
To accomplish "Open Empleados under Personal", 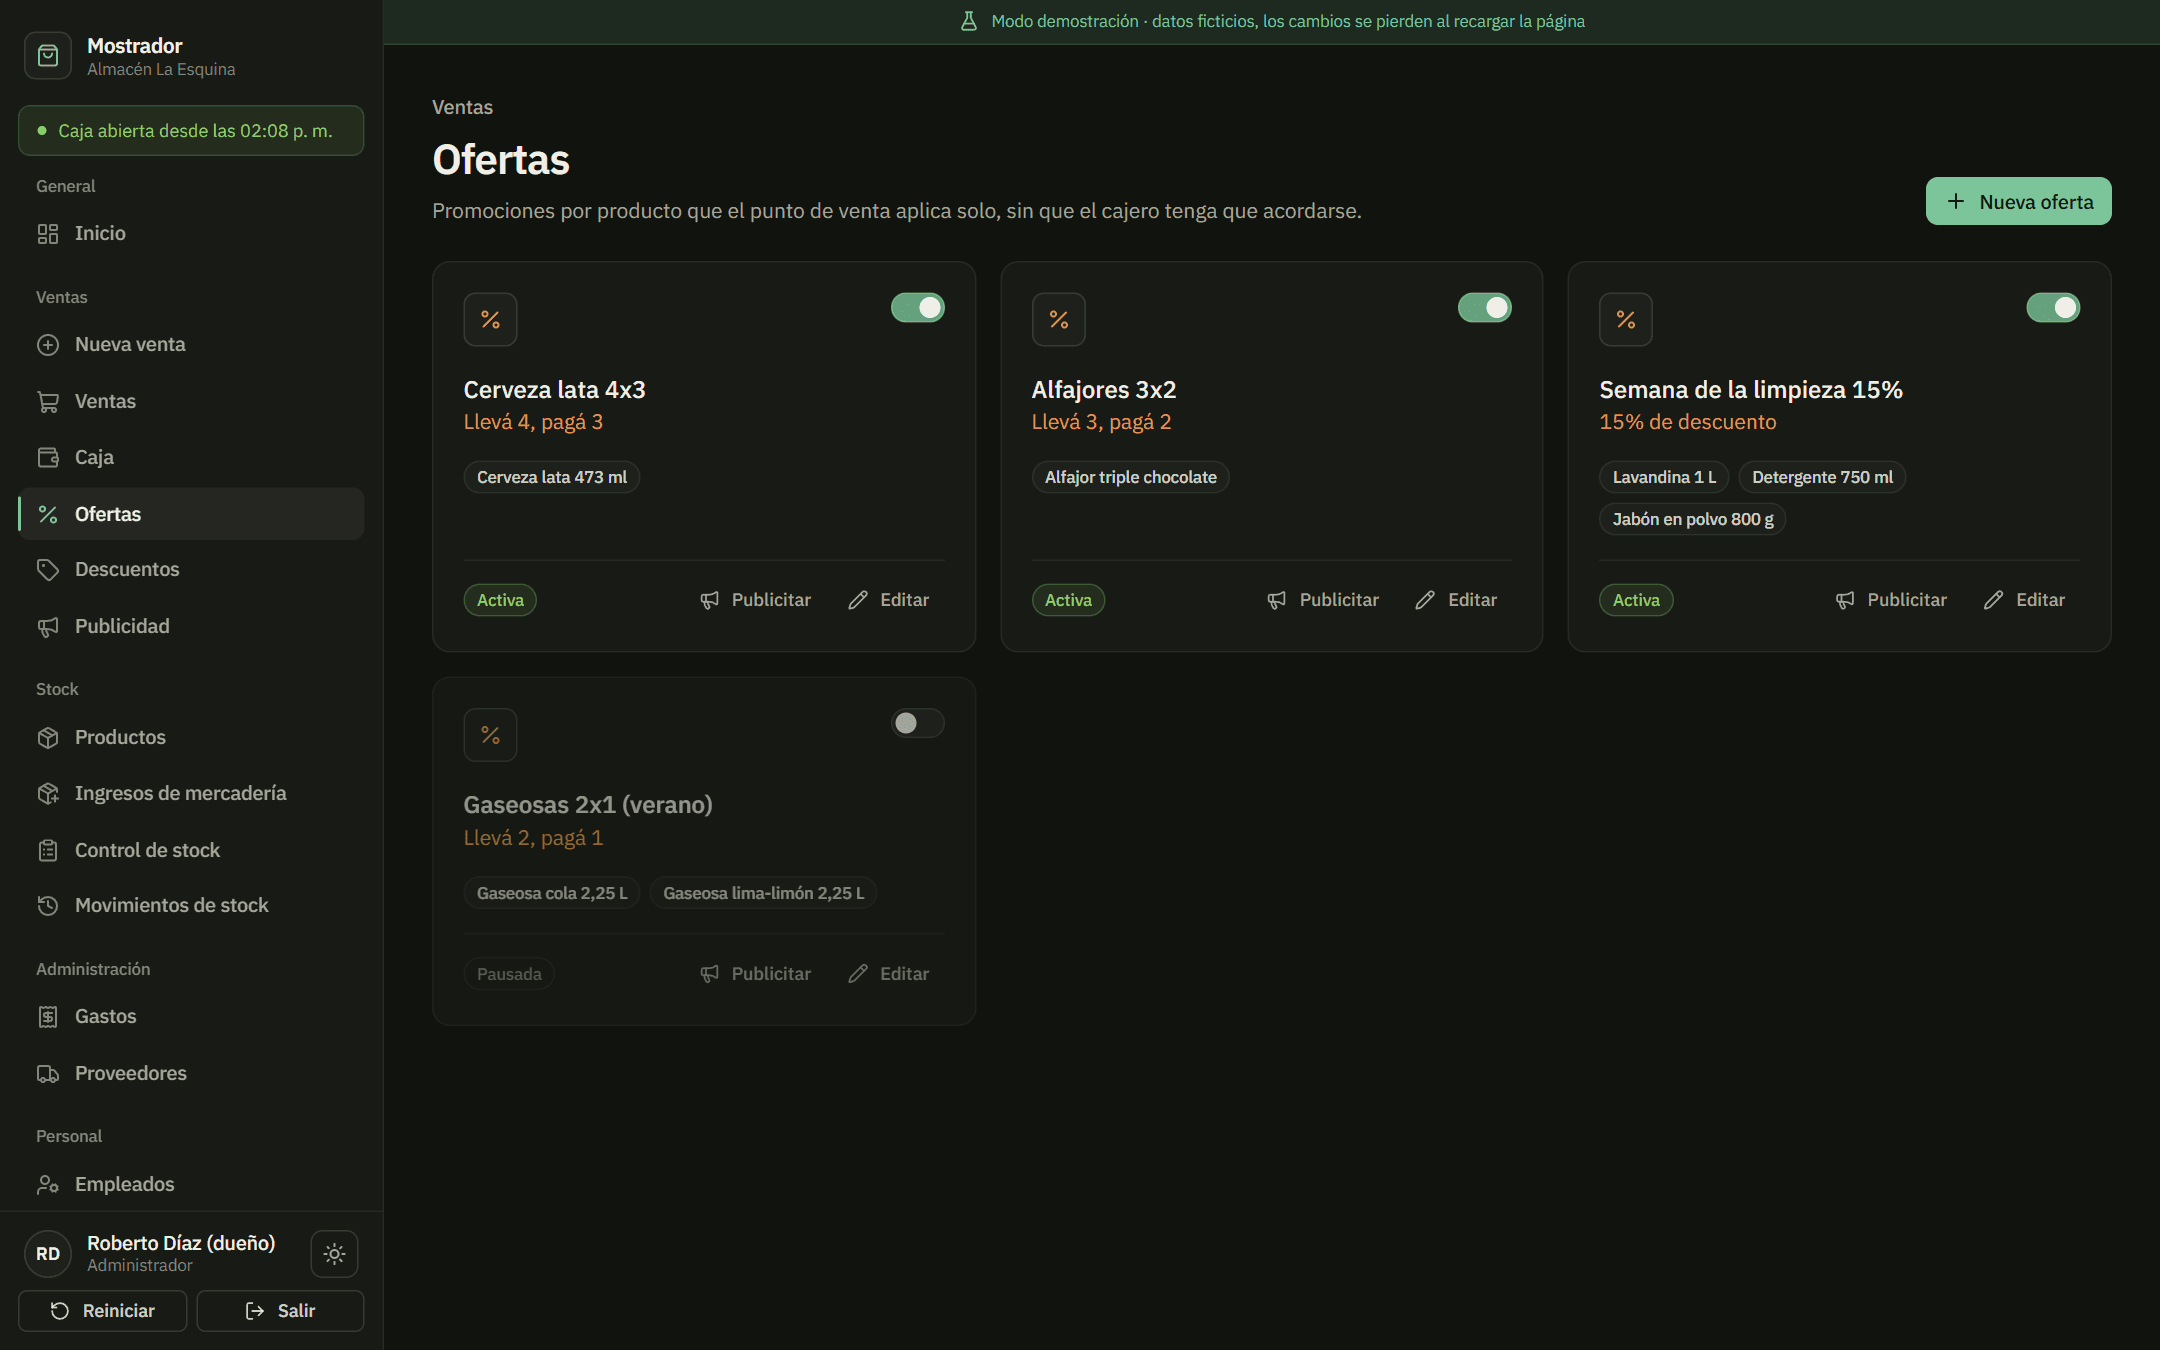I will pyautogui.click(x=191, y=1184).
